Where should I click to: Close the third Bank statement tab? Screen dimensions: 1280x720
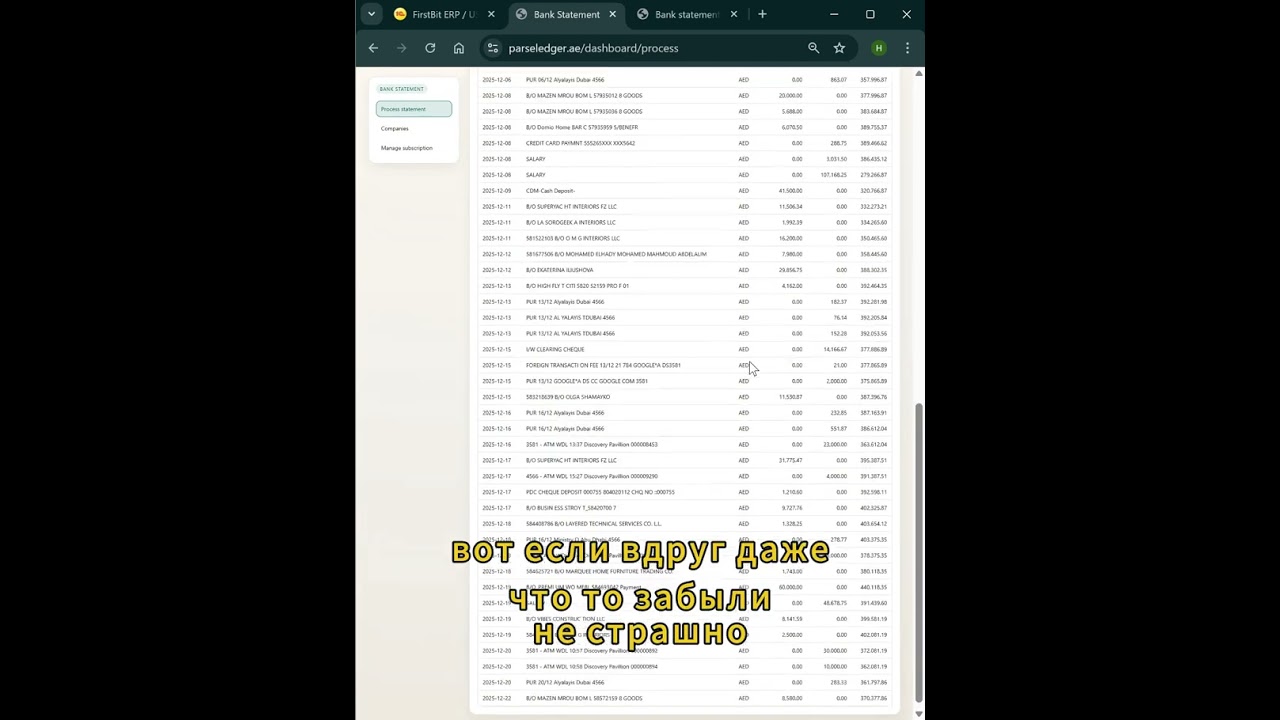click(x=734, y=14)
